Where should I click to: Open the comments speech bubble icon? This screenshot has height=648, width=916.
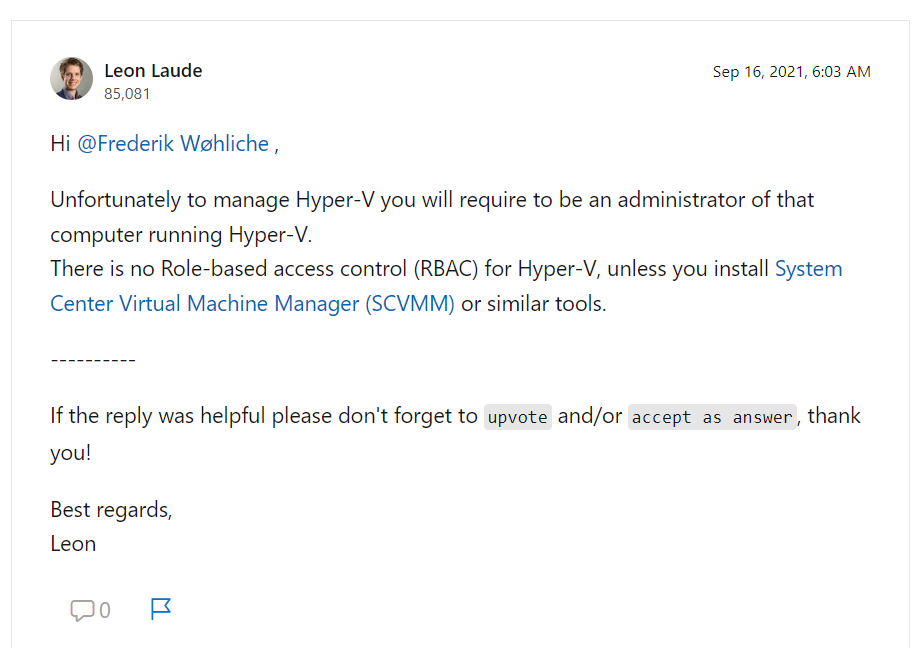(x=82, y=610)
